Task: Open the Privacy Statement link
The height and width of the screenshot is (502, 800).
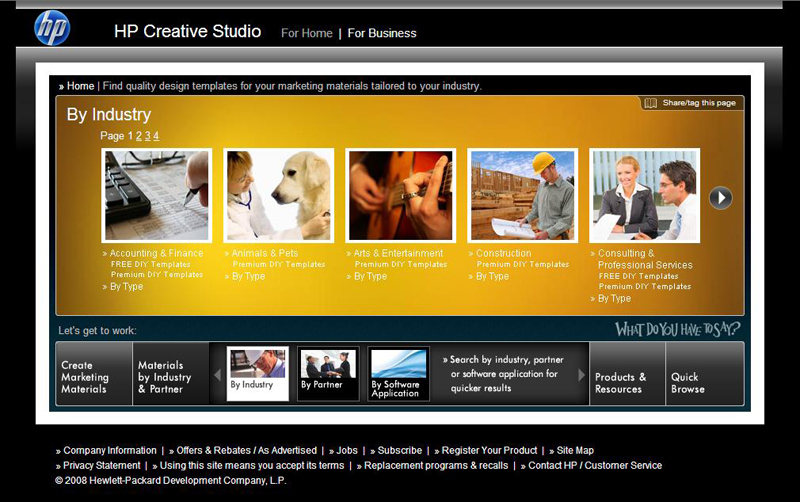Action: pos(102,465)
